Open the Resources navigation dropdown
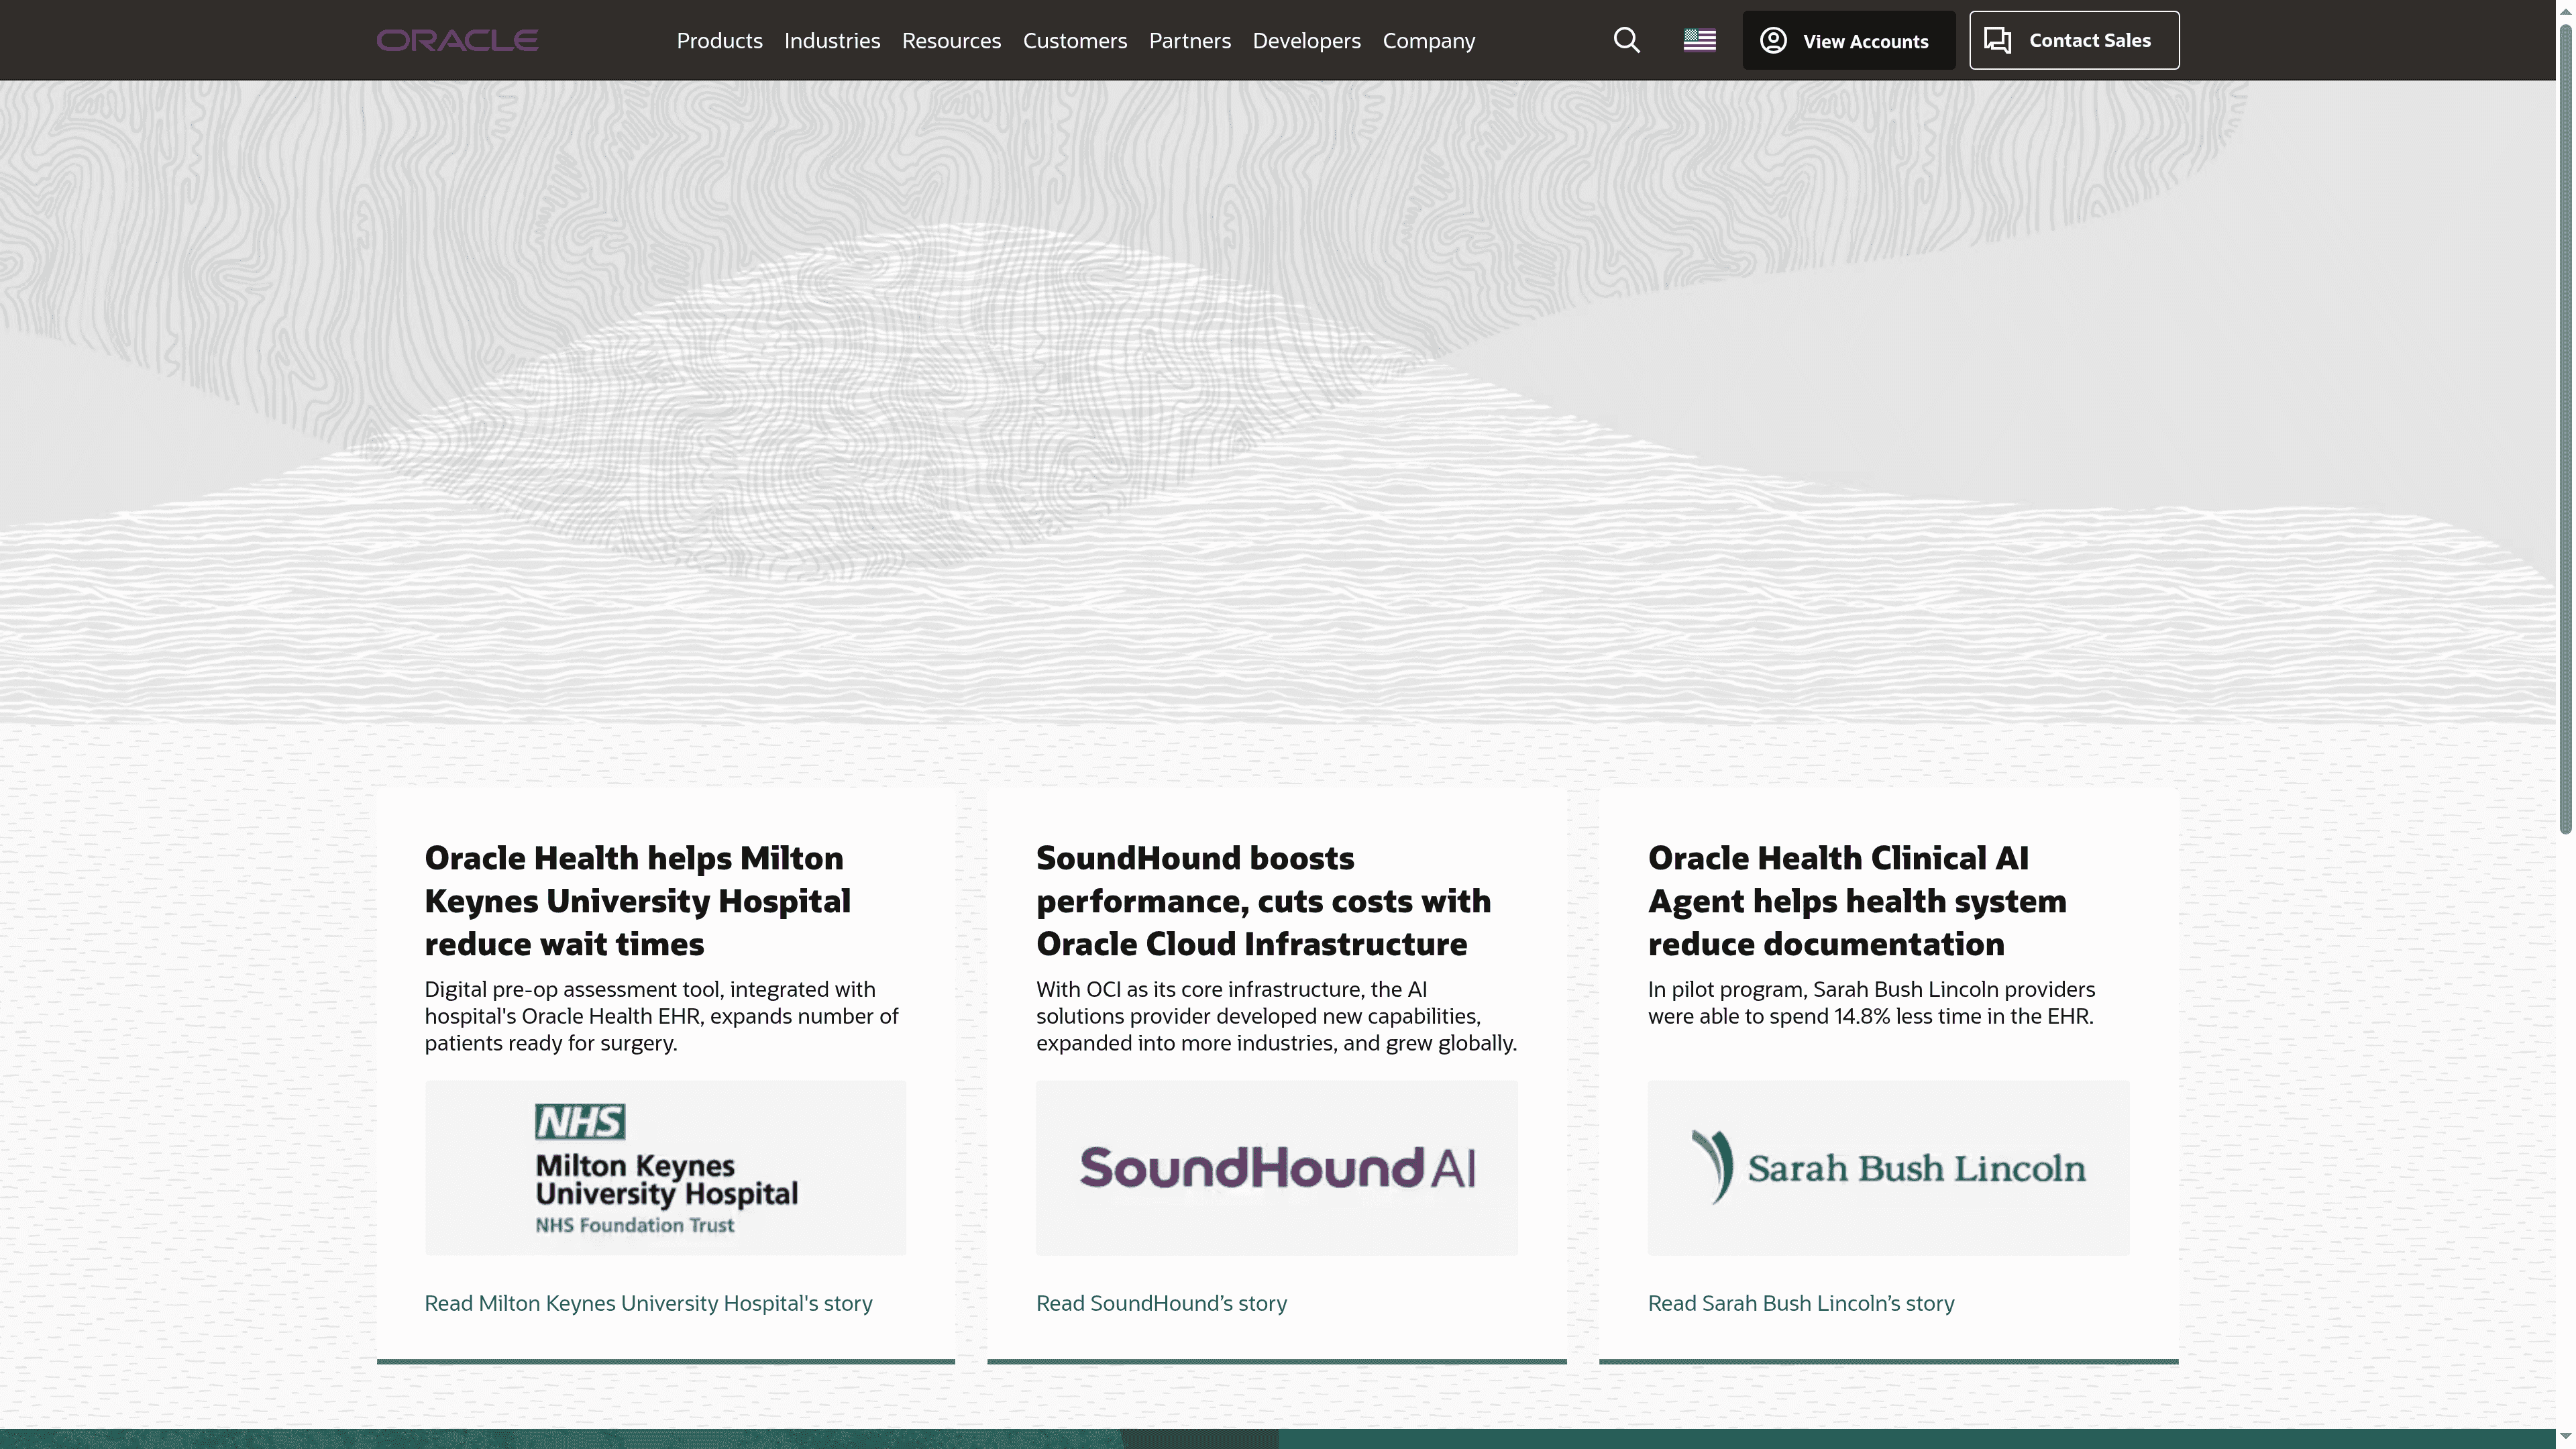2576x1449 pixels. (951, 40)
